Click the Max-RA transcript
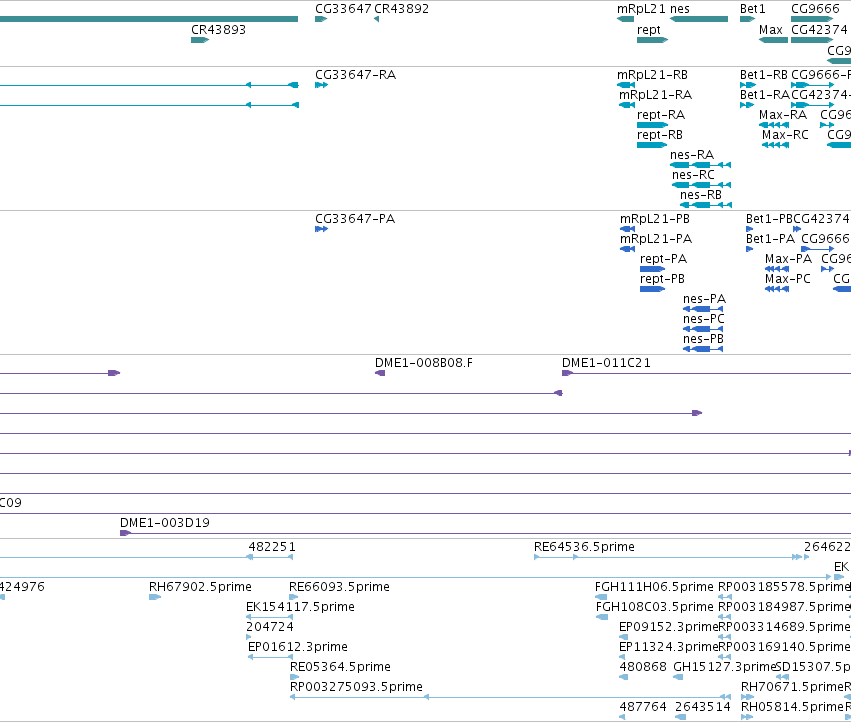This screenshot has width=851, height=722. tap(773, 125)
